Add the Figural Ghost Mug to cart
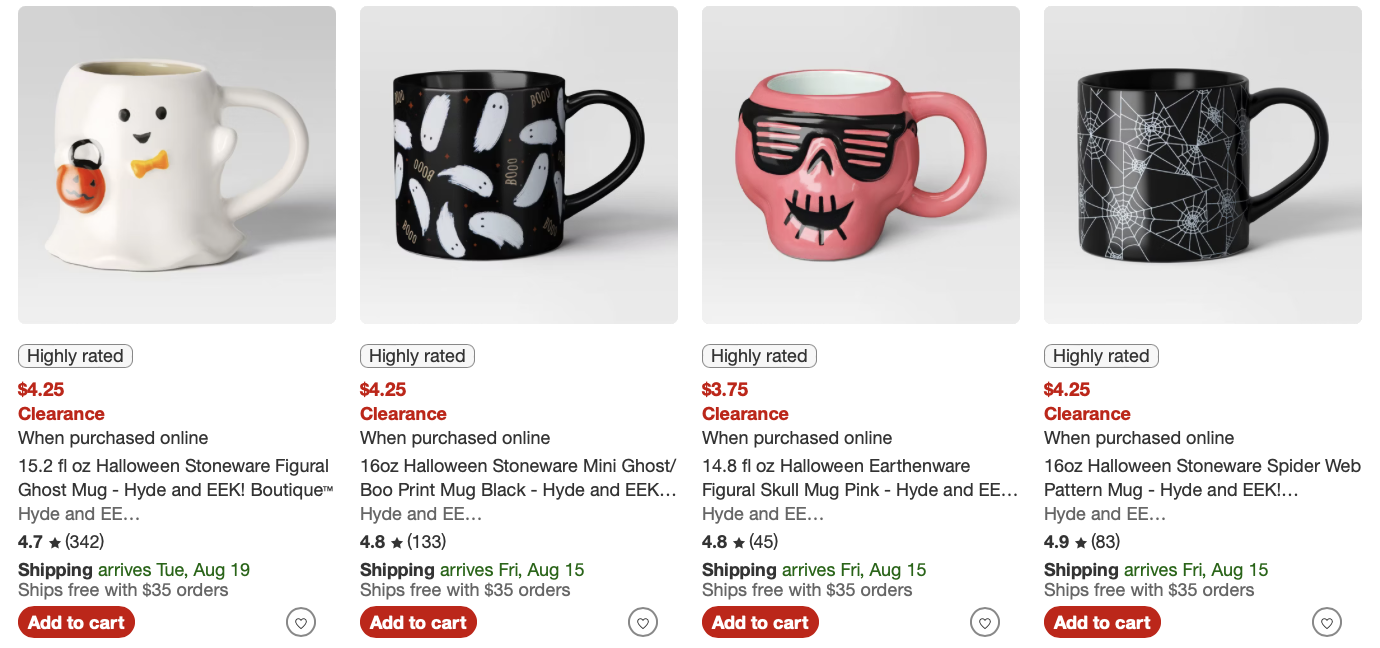Viewport: 1380px width, 648px height. coord(76,623)
